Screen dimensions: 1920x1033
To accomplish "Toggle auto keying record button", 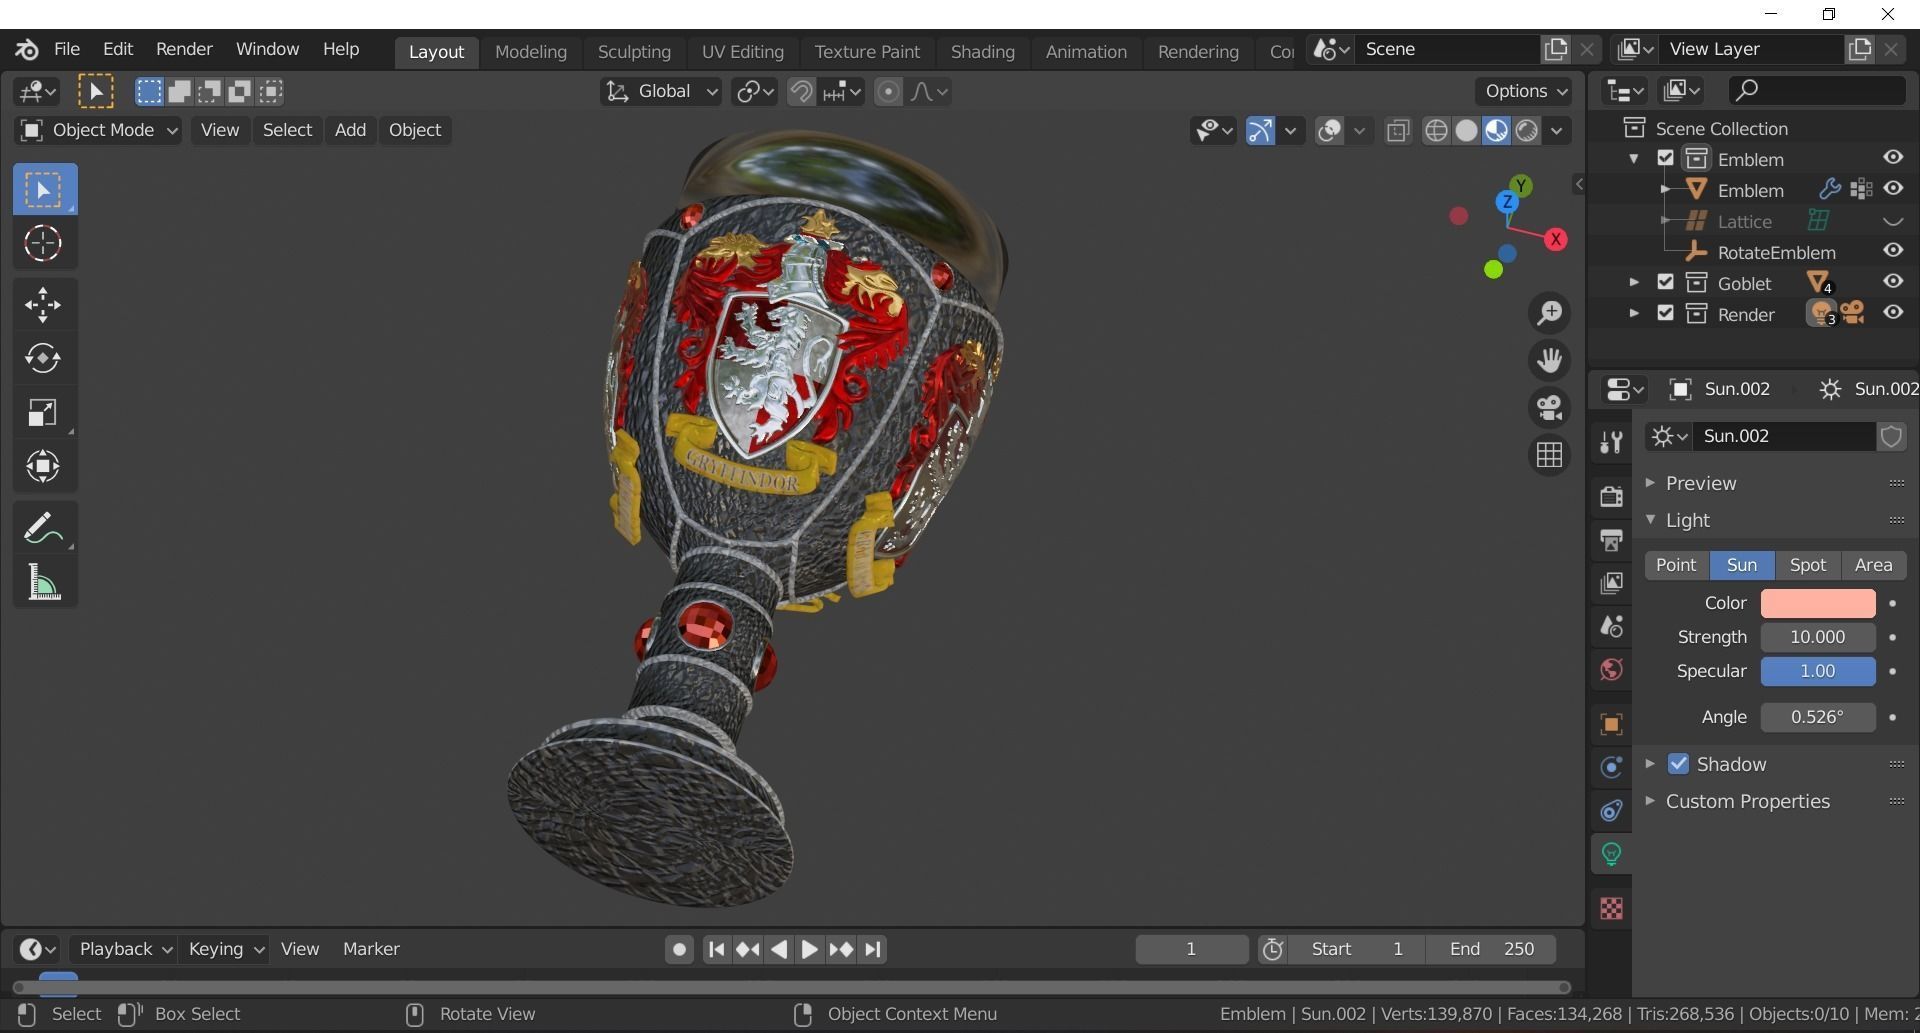I will pyautogui.click(x=679, y=949).
